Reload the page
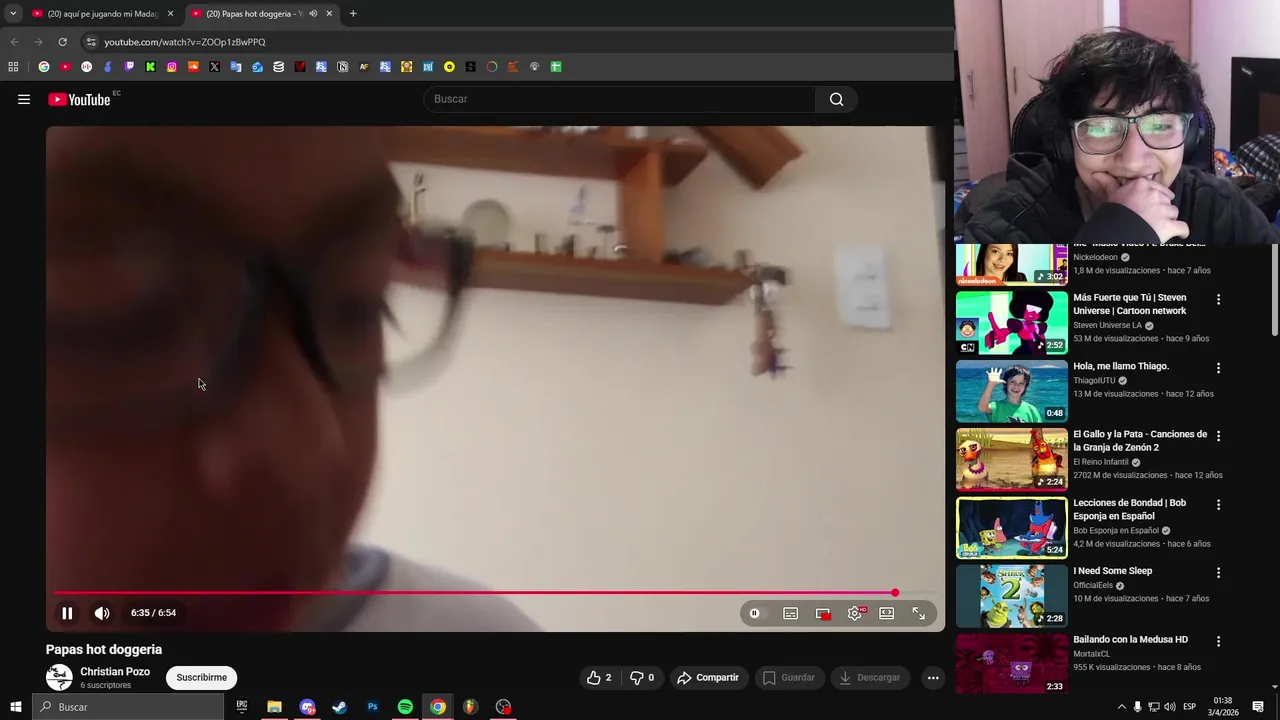The height and width of the screenshot is (720, 1280). [x=62, y=42]
